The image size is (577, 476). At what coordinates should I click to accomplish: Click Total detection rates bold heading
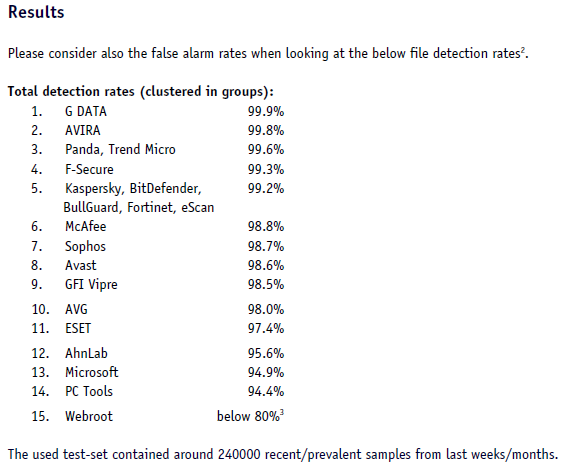pyautogui.click(x=141, y=92)
